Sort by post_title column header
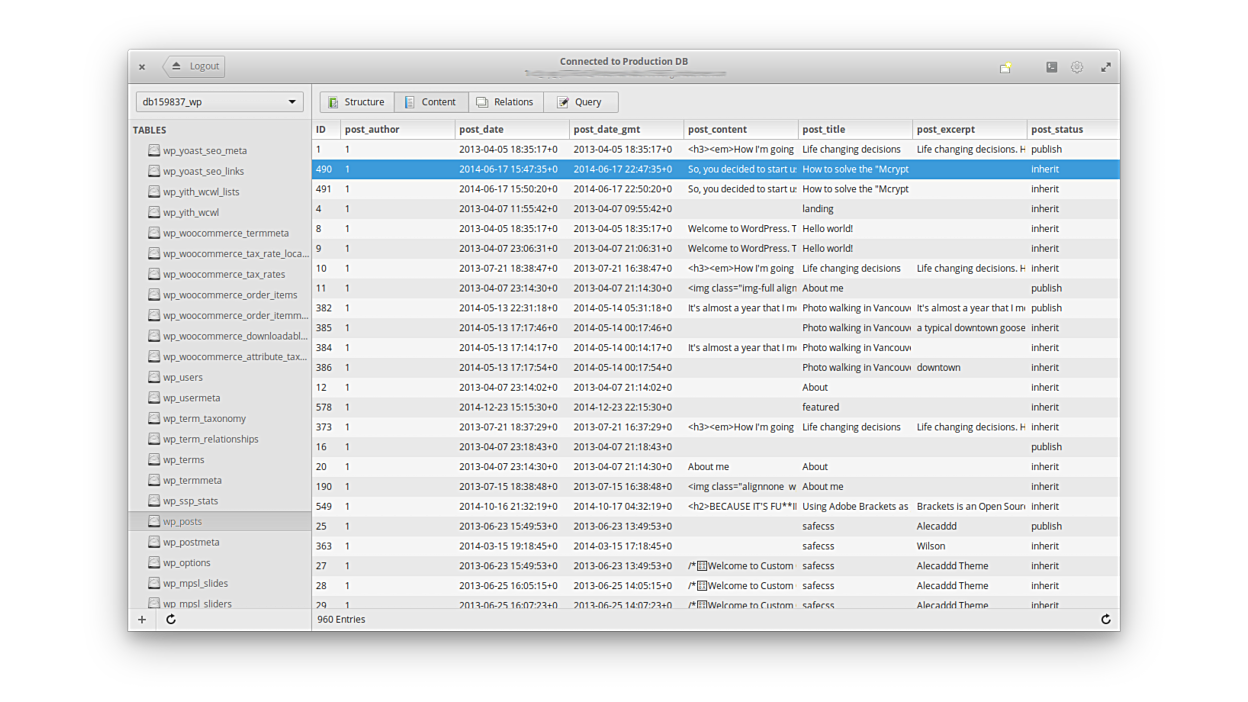The image size is (1248, 702). pos(823,130)
